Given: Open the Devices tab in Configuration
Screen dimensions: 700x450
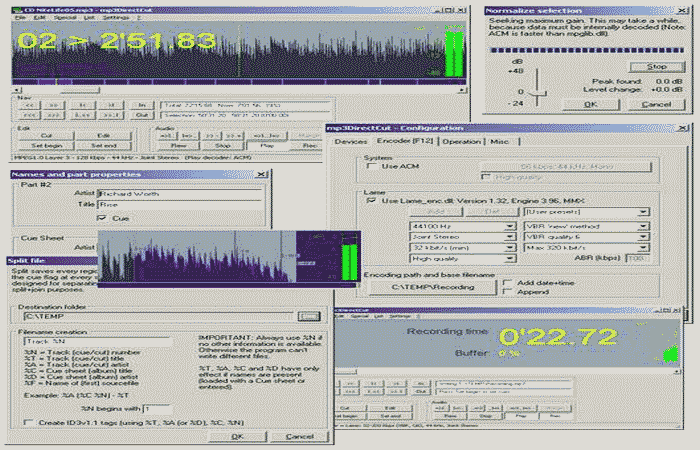Looking at the screenshot, I should point(351,142).
